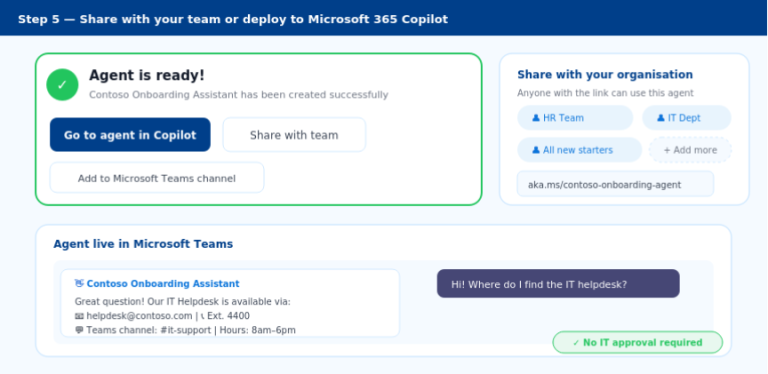The image size is (768, 374).
Task: Click the Share with your organisation heading
Action: pos(605,74)
